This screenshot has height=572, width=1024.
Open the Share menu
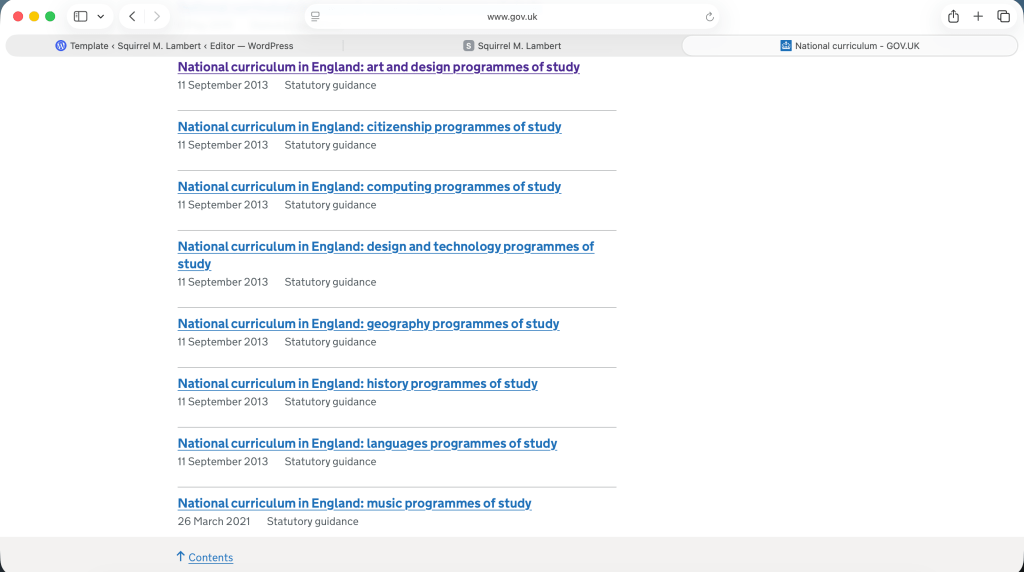tap(953, 17)
